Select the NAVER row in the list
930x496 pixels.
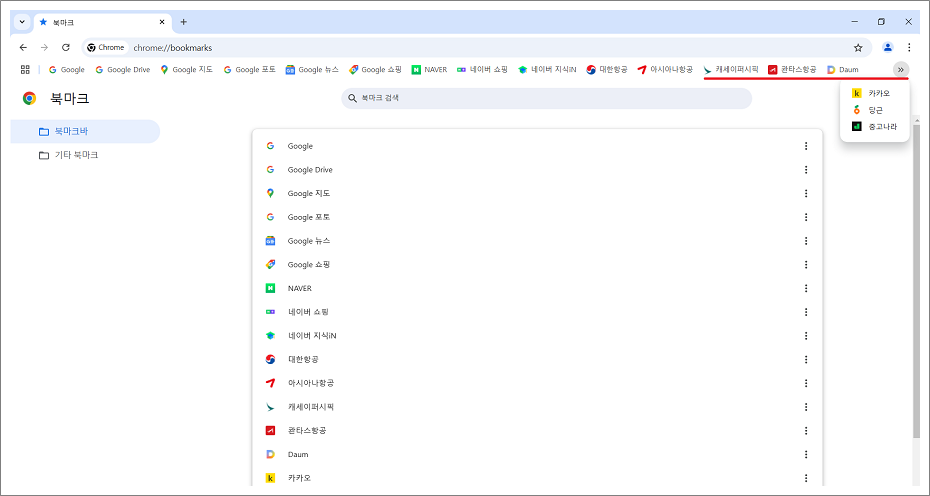[537, 288]
